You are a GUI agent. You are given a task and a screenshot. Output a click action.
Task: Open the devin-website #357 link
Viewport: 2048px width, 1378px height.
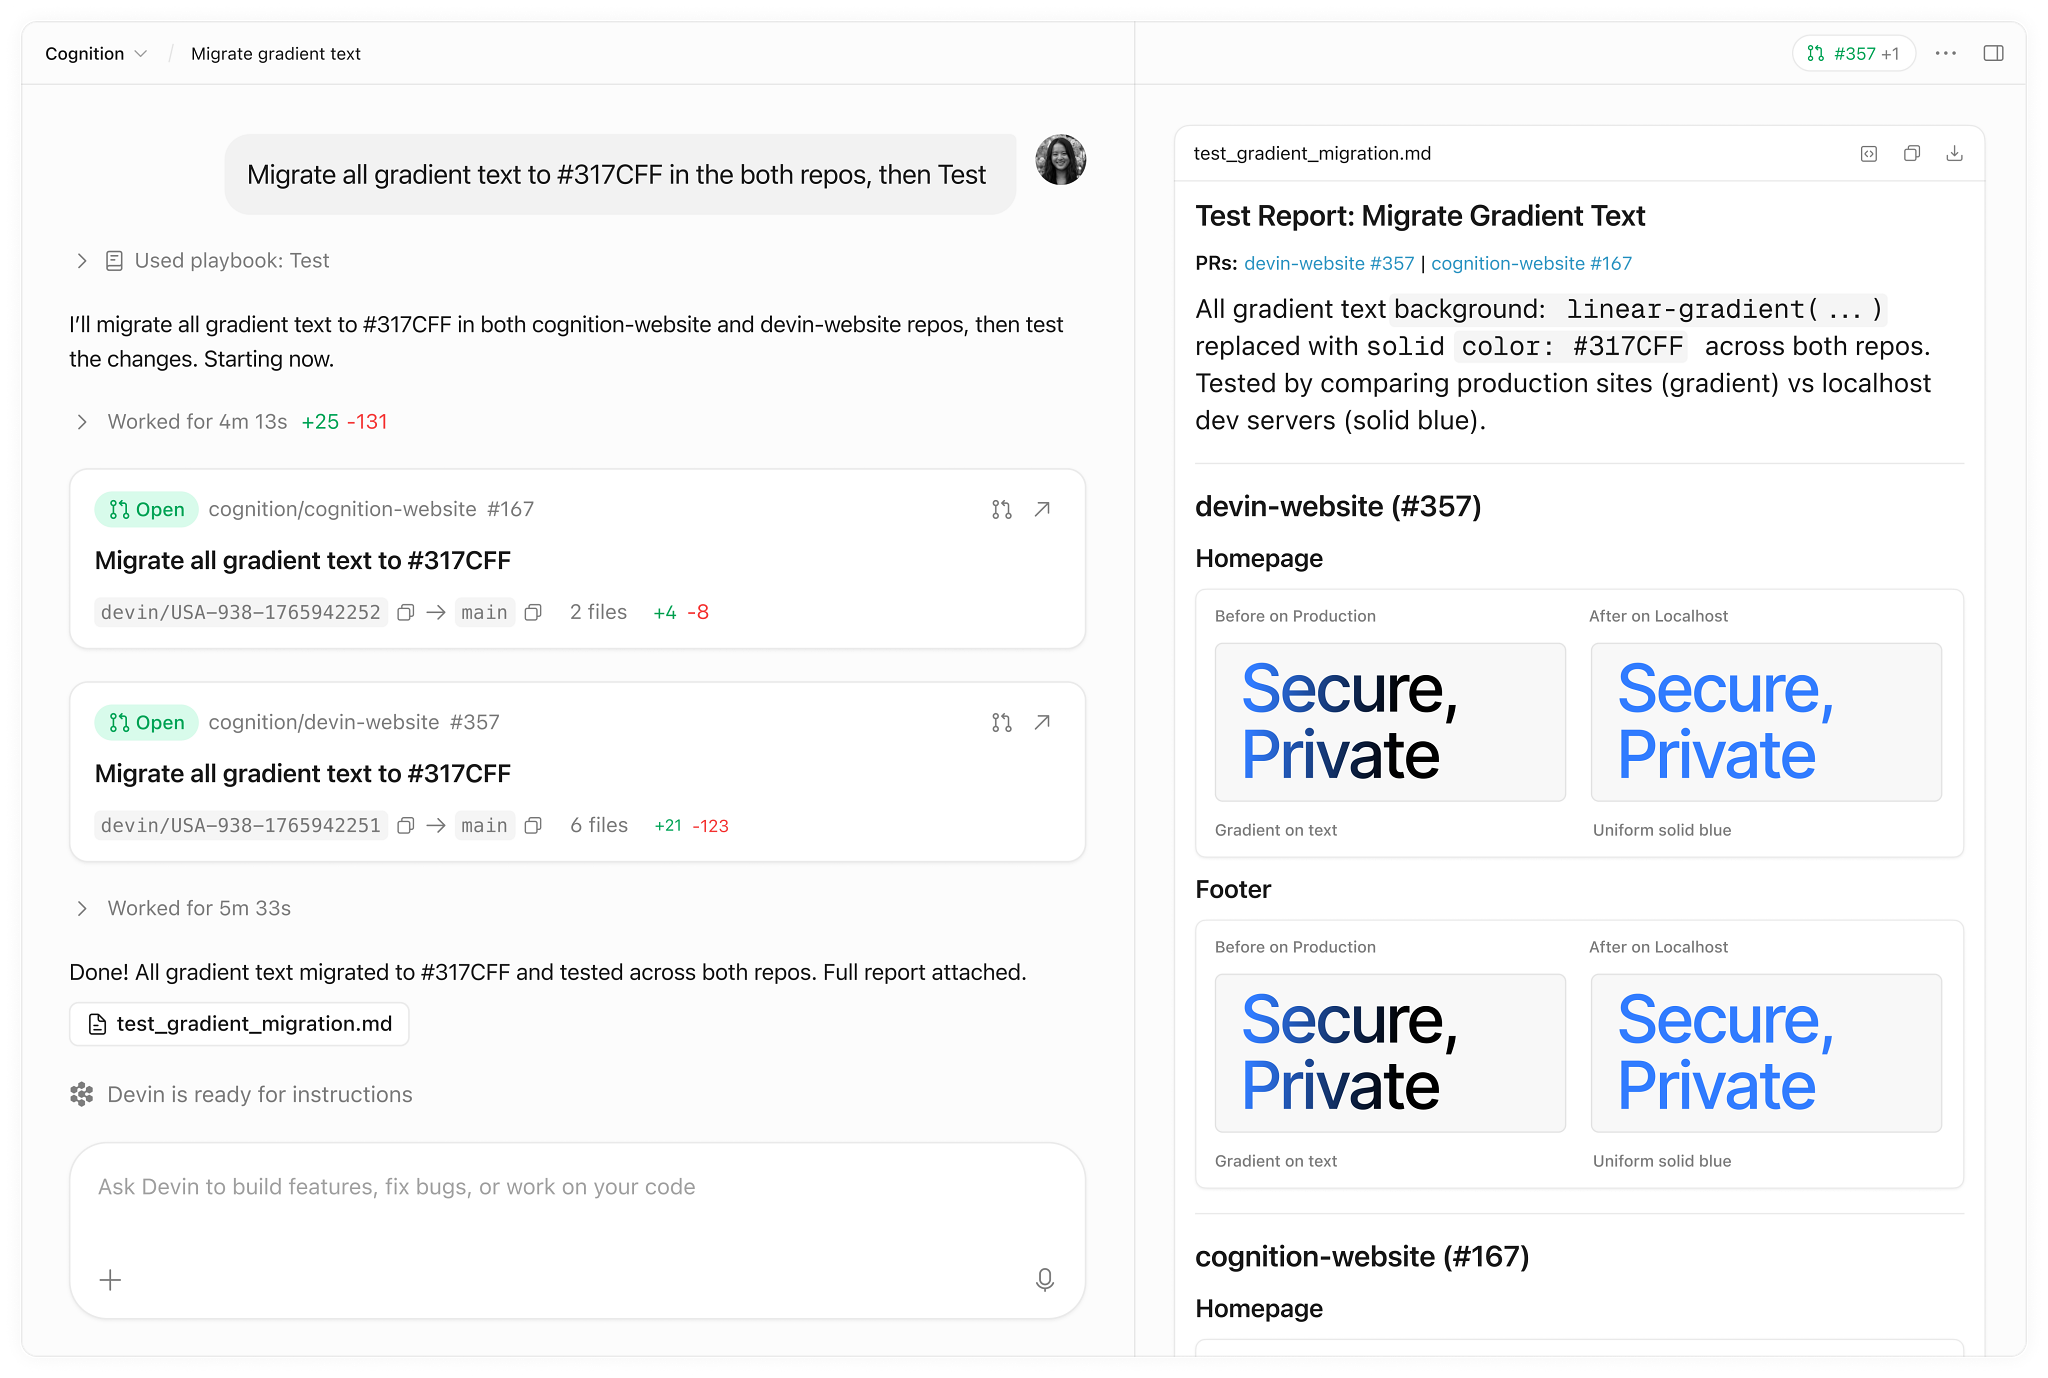[1329, 264]
